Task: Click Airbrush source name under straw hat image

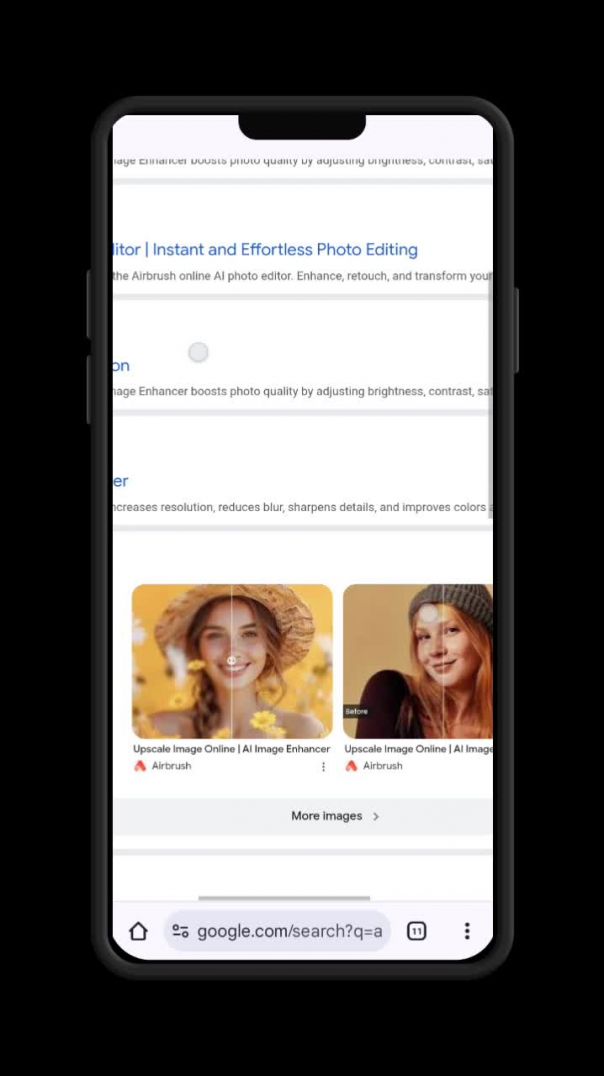Action: [x=171, y=766]
